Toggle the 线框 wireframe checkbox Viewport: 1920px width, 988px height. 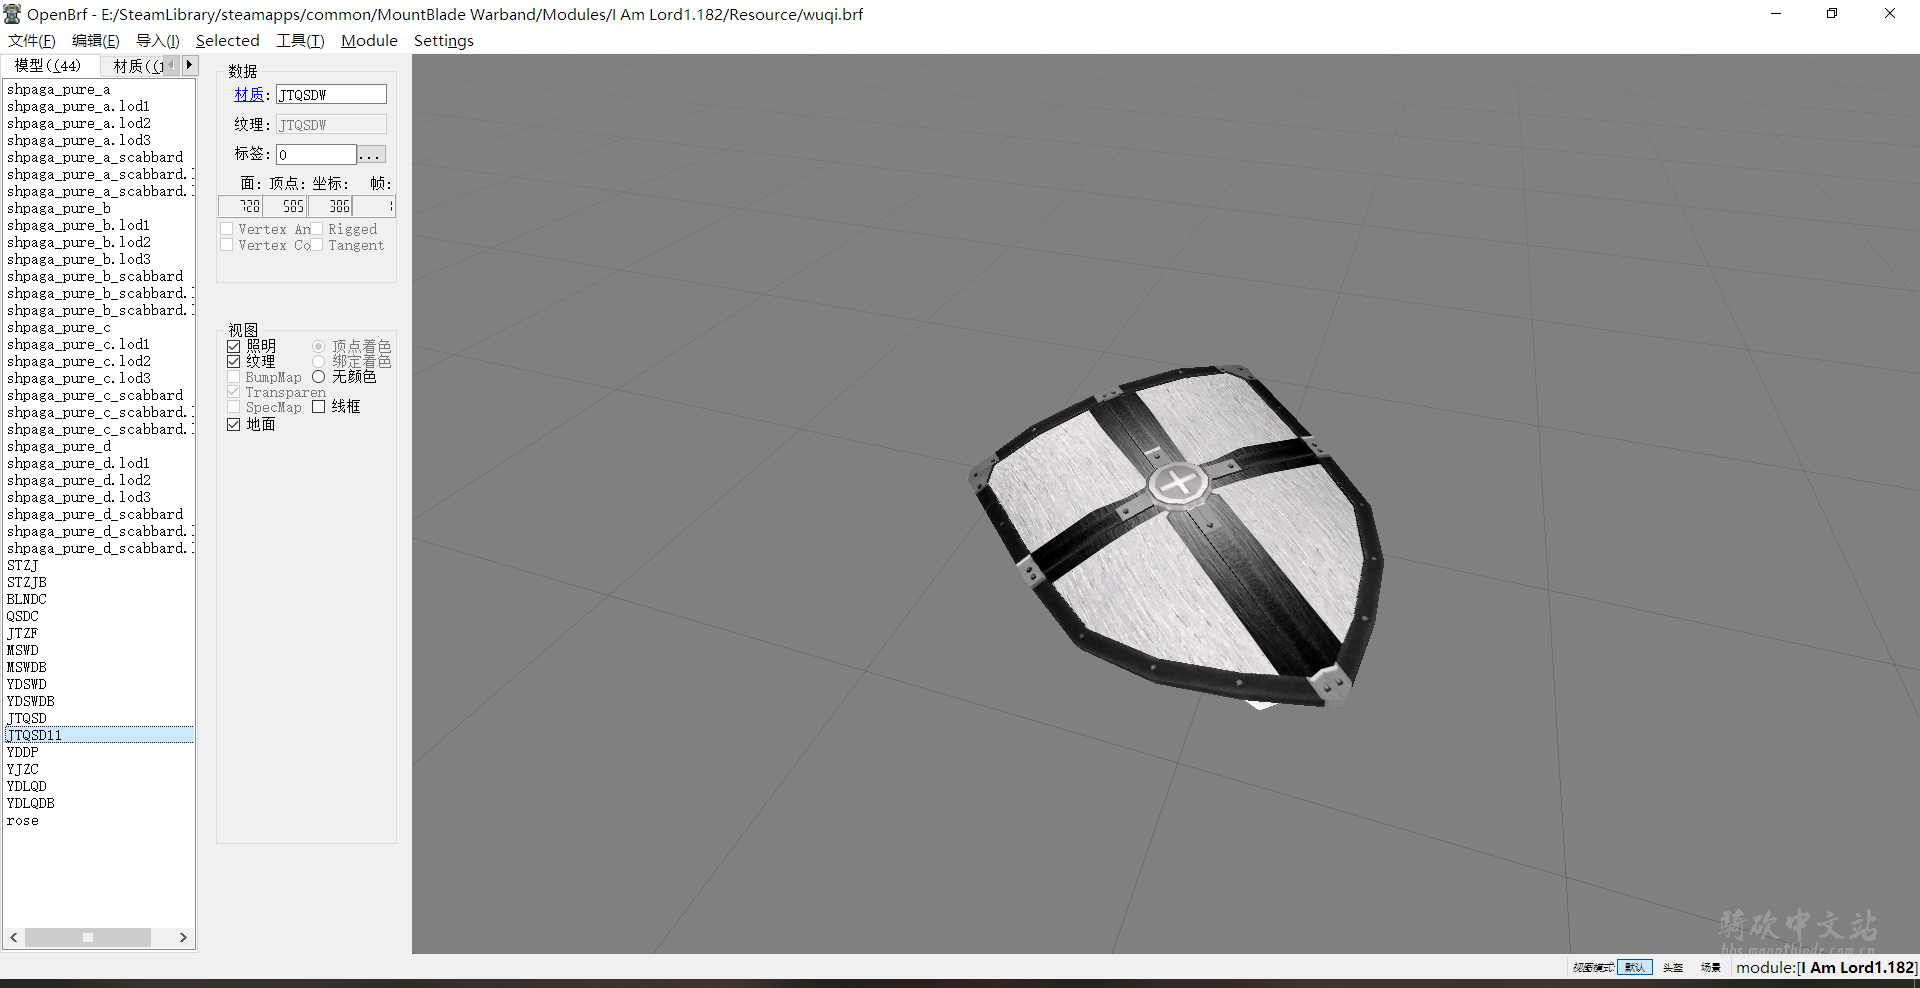[319, 407]
